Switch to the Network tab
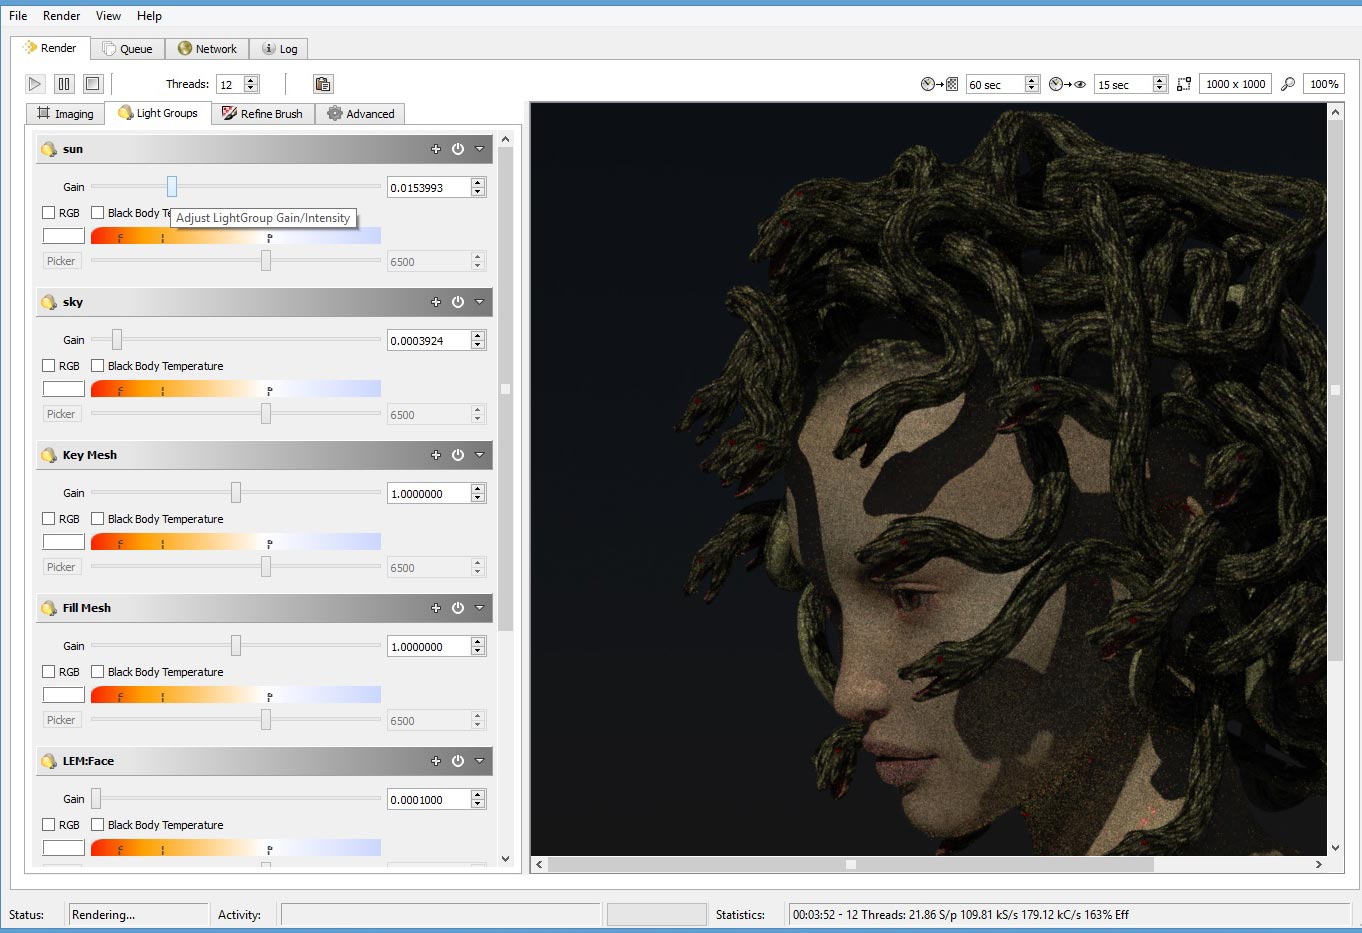1362x933 pixels. tap(207, 49)
